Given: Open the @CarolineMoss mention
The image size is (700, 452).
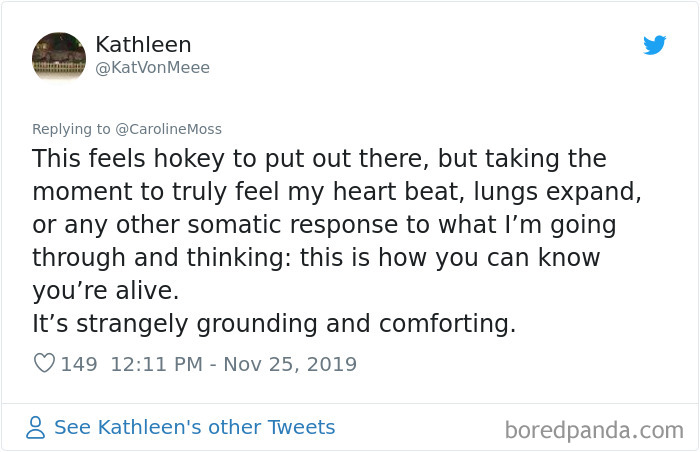Looking at the screenshot, I should [x=168, y=129].
